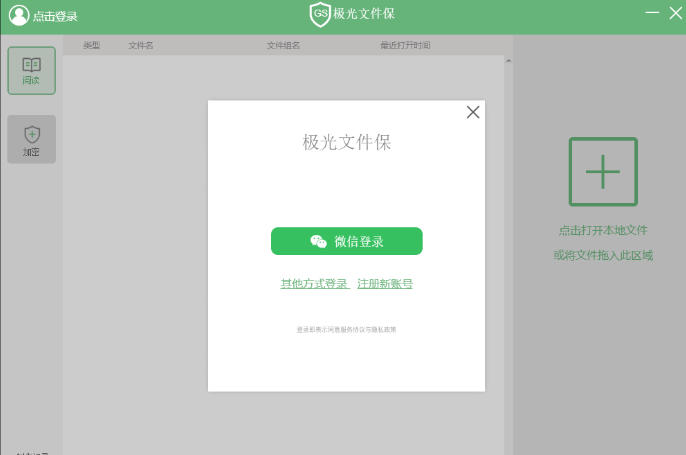Click the scroll up arrow of file list

[508, 61]
